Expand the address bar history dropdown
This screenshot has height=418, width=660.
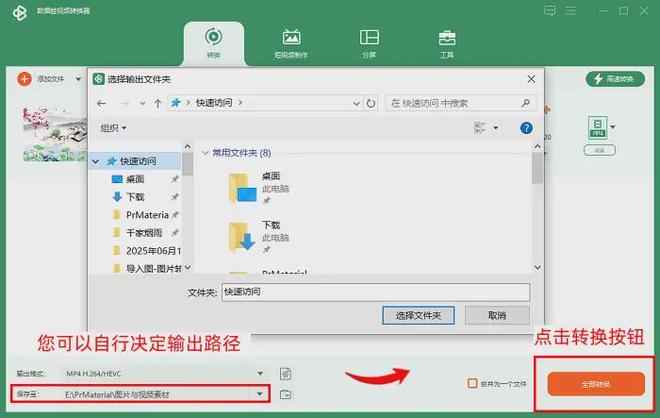pyautogui.click(x=357, y=103)
